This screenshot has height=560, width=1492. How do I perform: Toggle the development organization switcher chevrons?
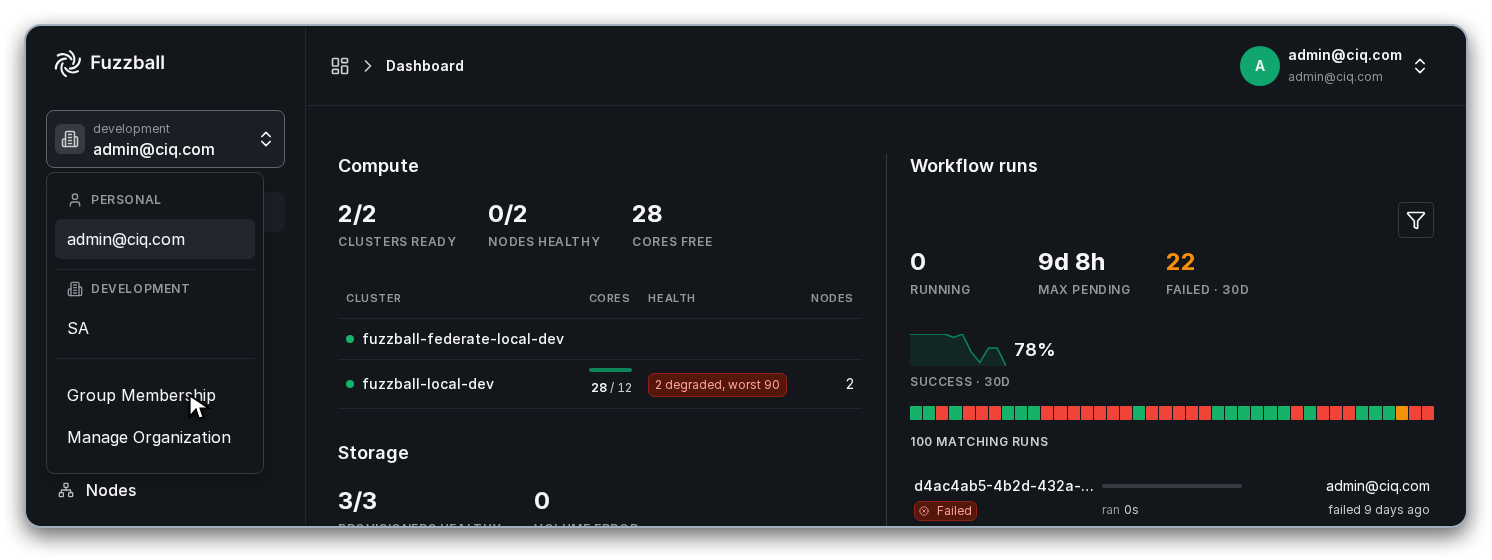[x=266, y=139]
